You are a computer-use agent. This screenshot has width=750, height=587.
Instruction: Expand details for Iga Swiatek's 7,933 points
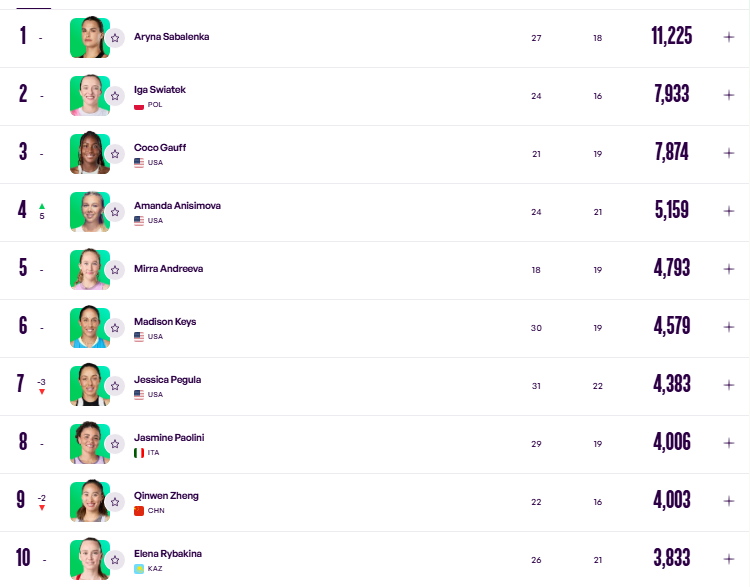click(x=728, y=95)
